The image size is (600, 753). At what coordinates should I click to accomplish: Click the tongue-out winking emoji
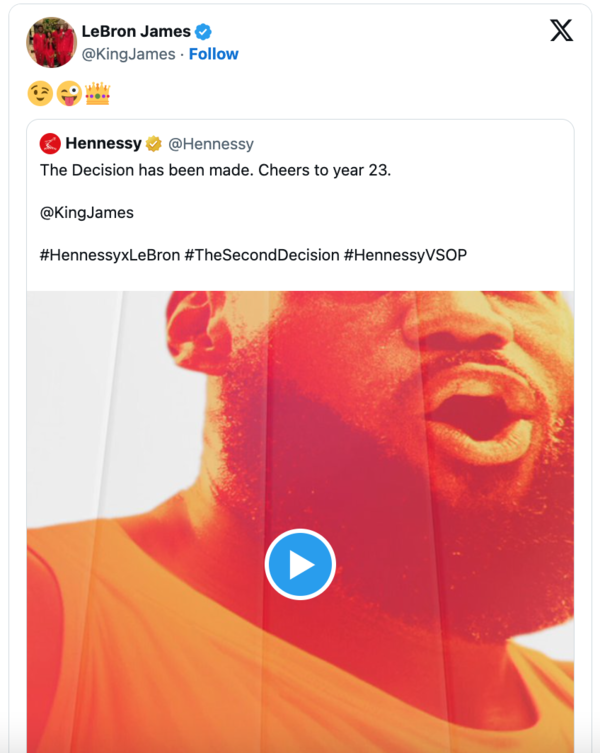pyautogui.click(x=68, y=95)
